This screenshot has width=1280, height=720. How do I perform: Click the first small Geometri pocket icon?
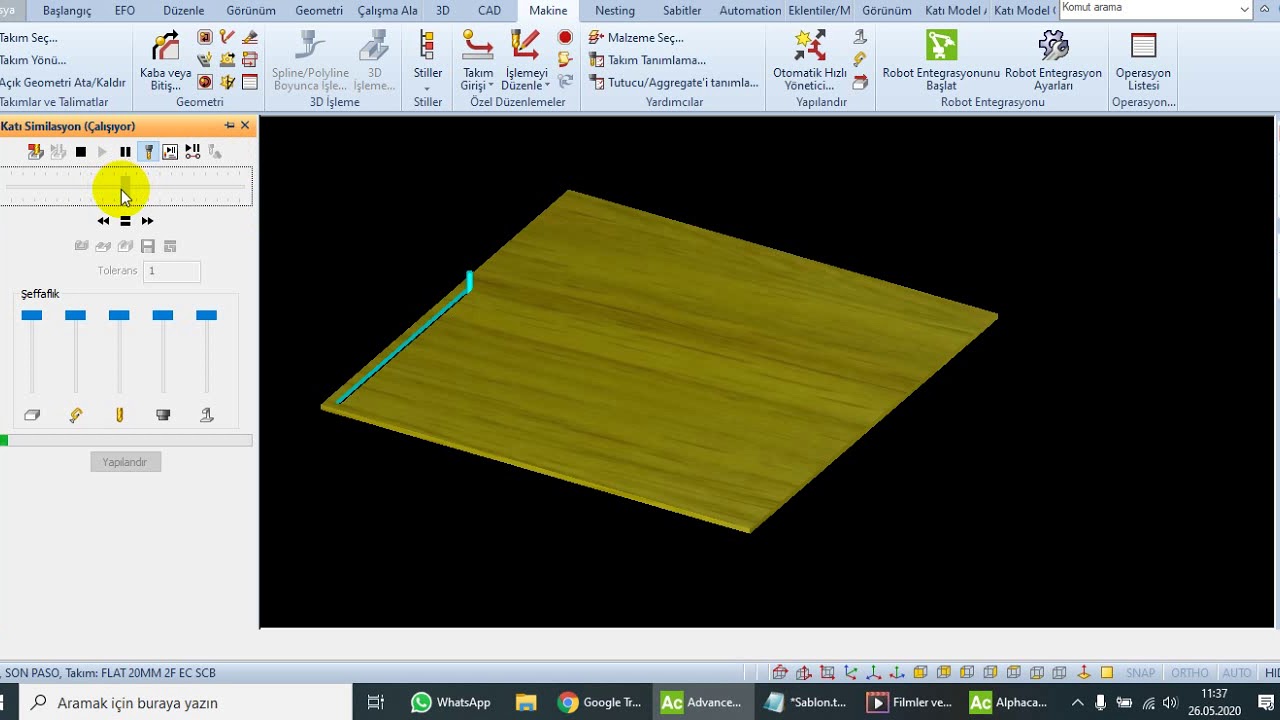(x=205, y=38)
